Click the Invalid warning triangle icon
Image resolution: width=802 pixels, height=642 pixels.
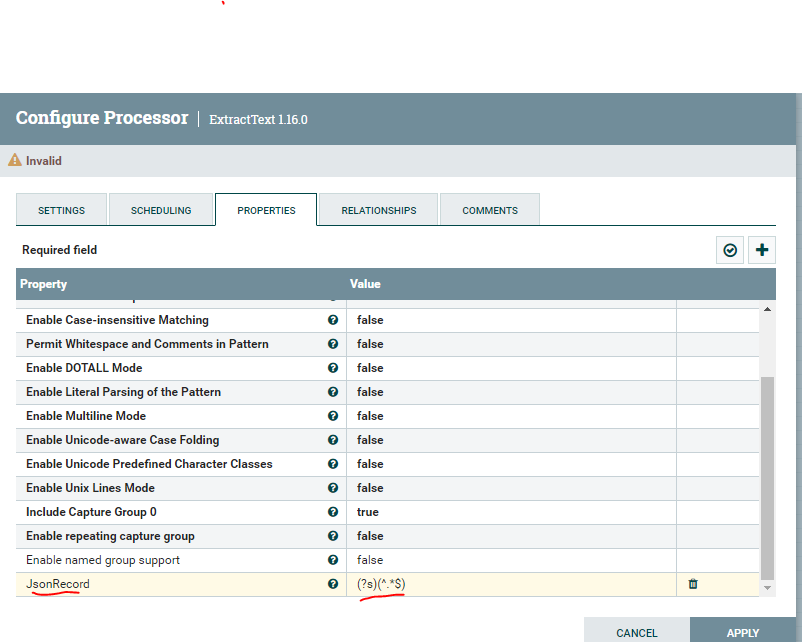point(15,160)
